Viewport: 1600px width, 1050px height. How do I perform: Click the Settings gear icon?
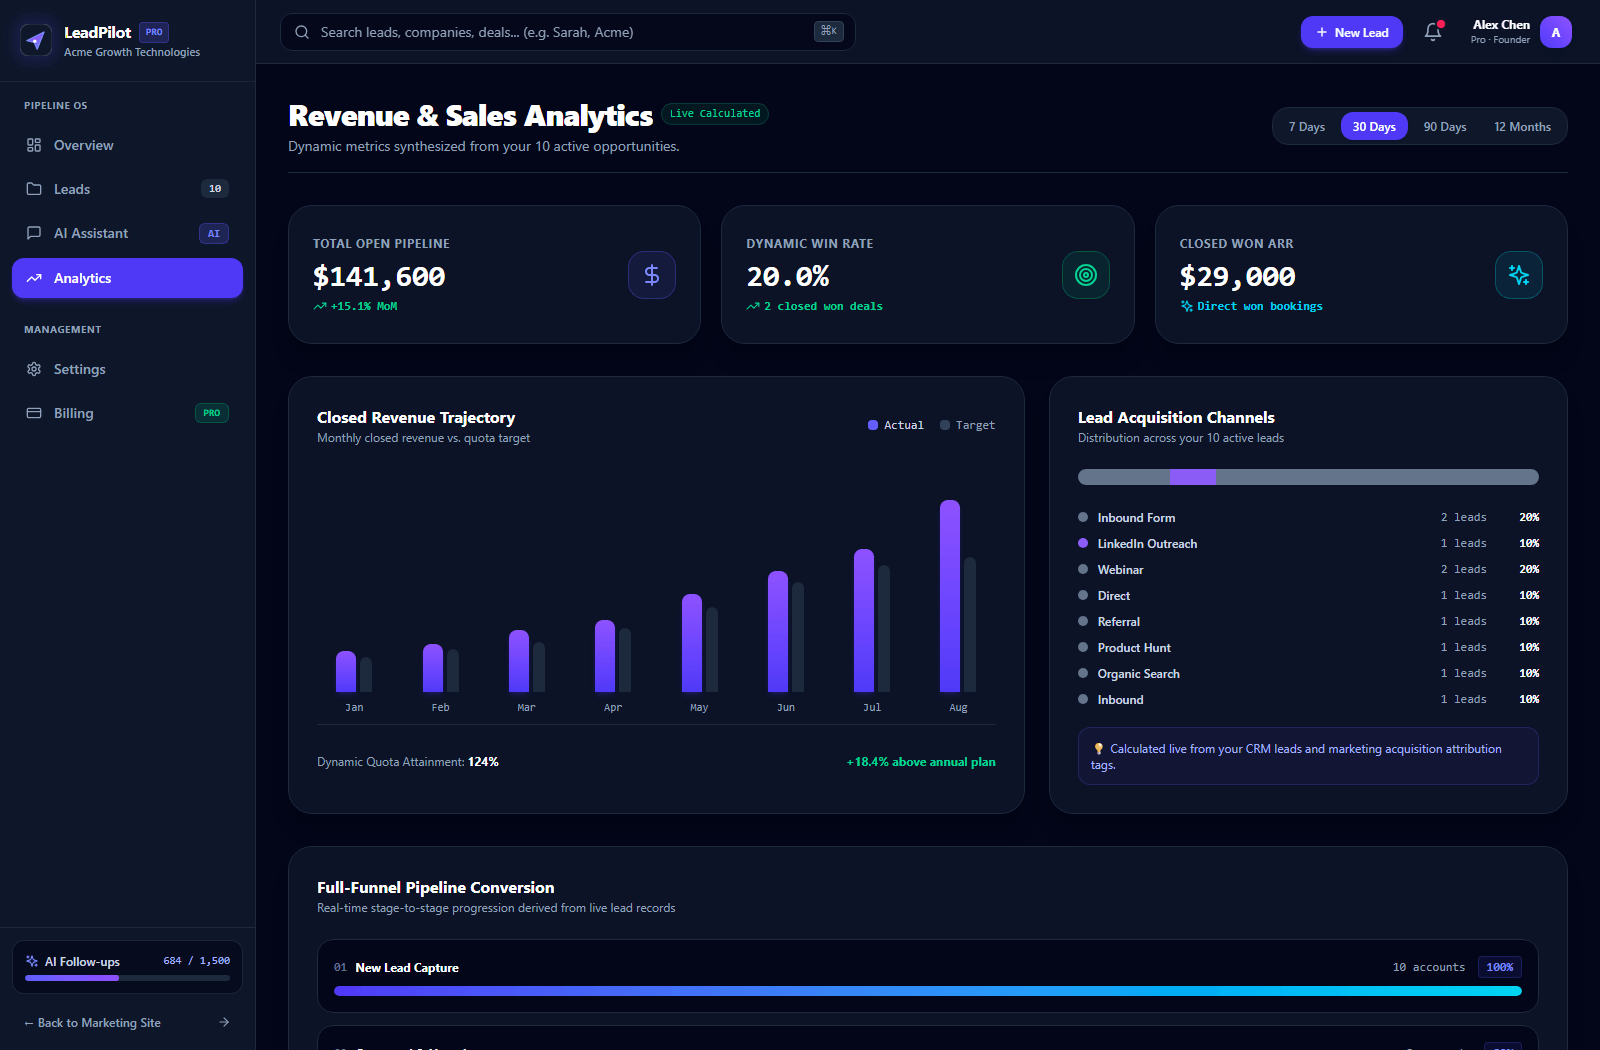point(34,369)
